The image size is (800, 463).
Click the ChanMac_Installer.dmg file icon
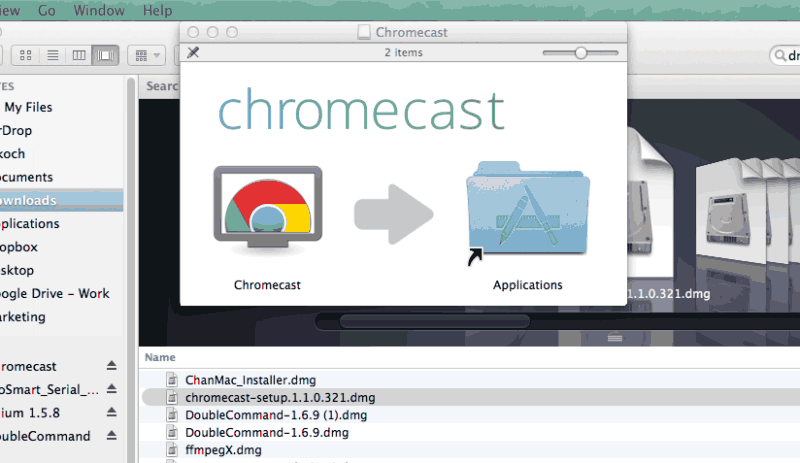click(172, 380)
